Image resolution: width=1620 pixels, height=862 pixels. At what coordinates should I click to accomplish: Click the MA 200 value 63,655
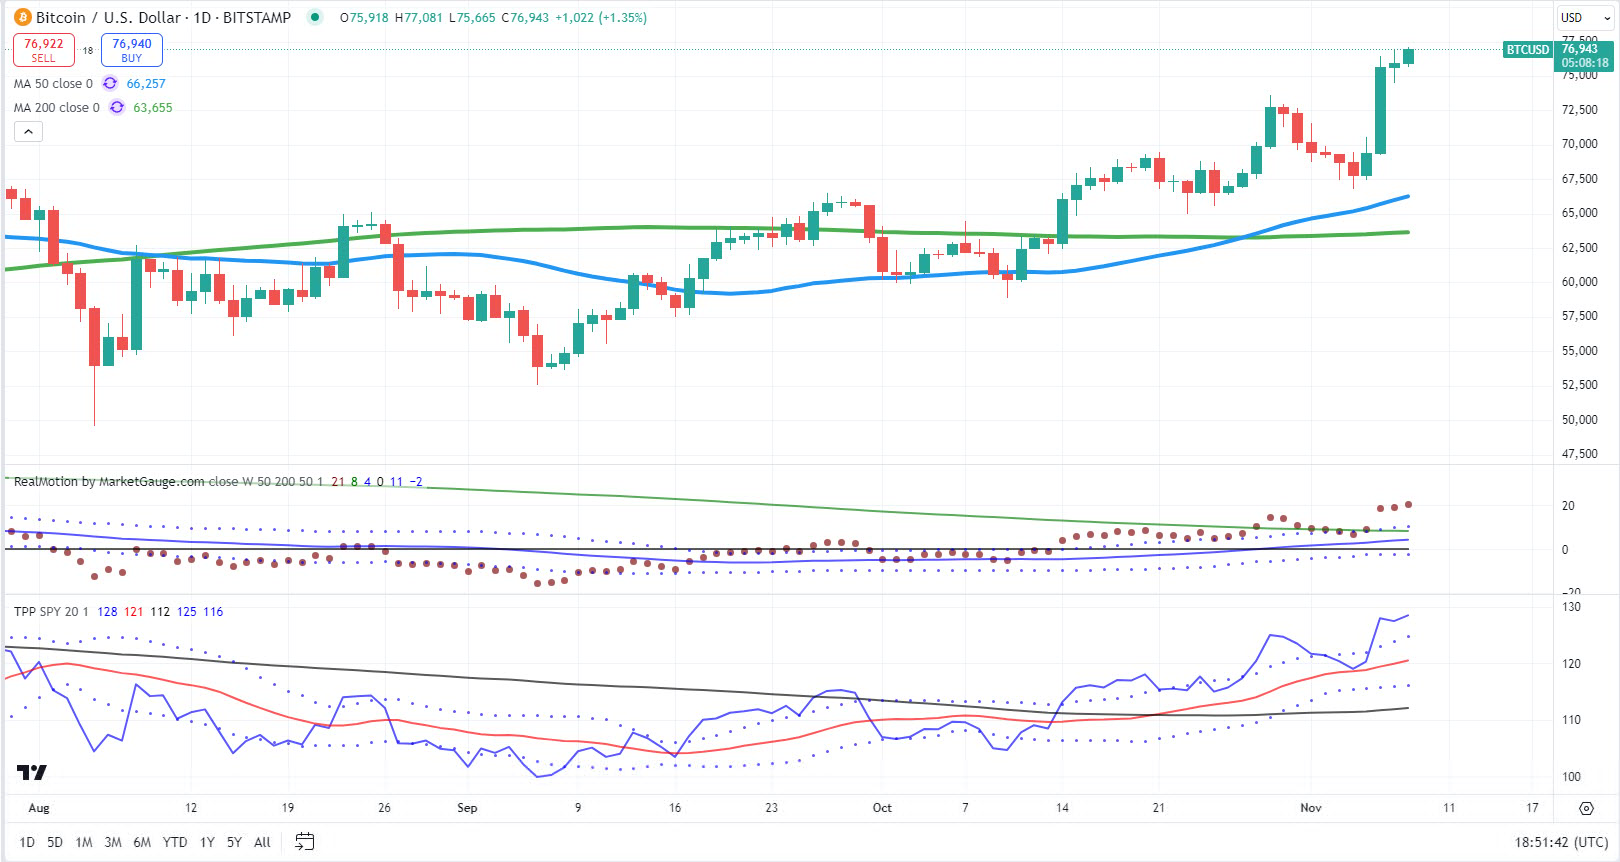pos(153,107)
